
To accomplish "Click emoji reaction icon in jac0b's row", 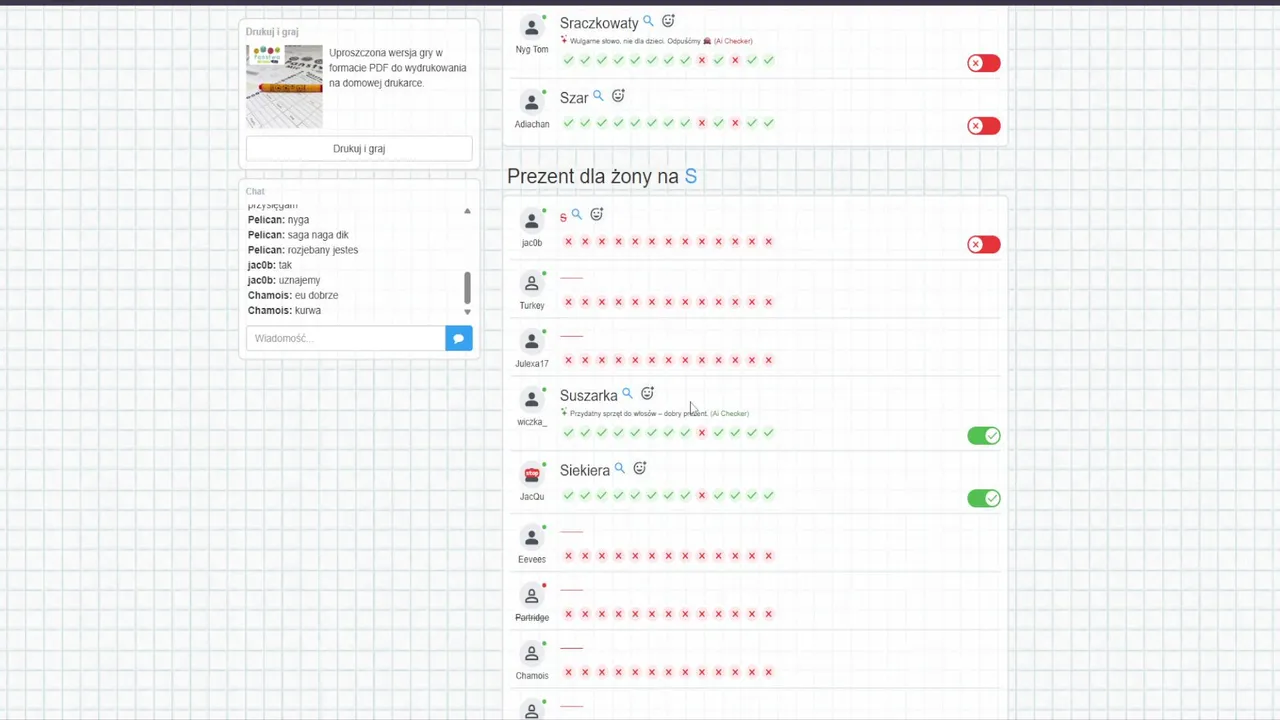I will pos(597,214).
